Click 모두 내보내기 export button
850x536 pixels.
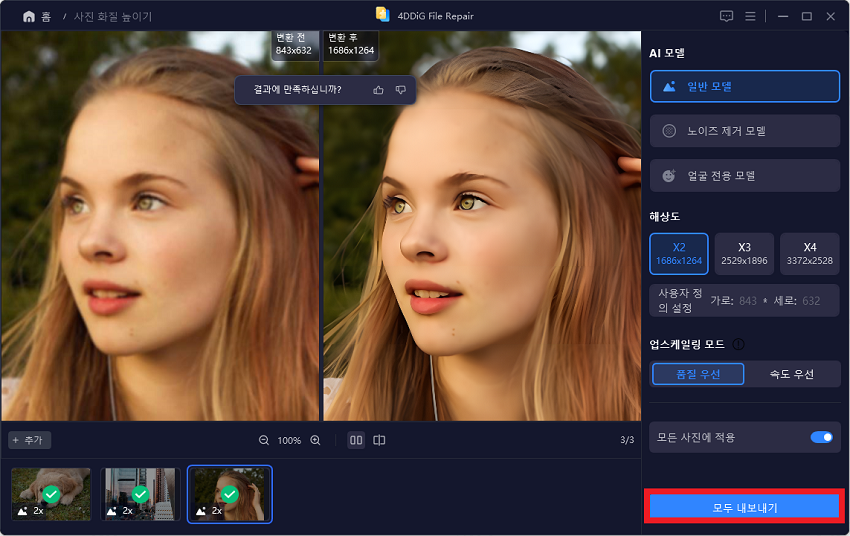pos(744,507)
